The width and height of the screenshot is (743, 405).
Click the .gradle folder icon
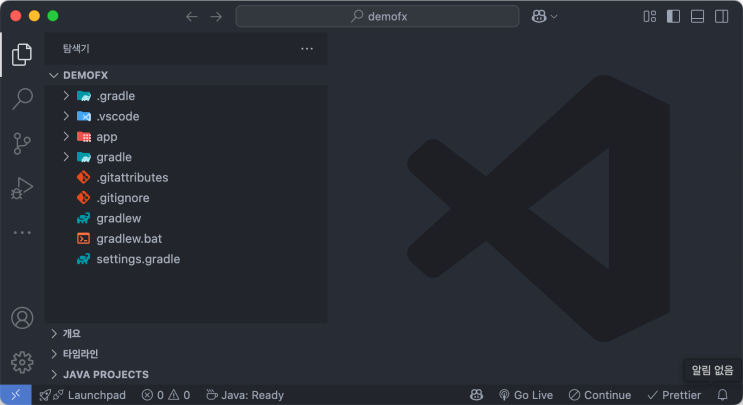(84, 96)
